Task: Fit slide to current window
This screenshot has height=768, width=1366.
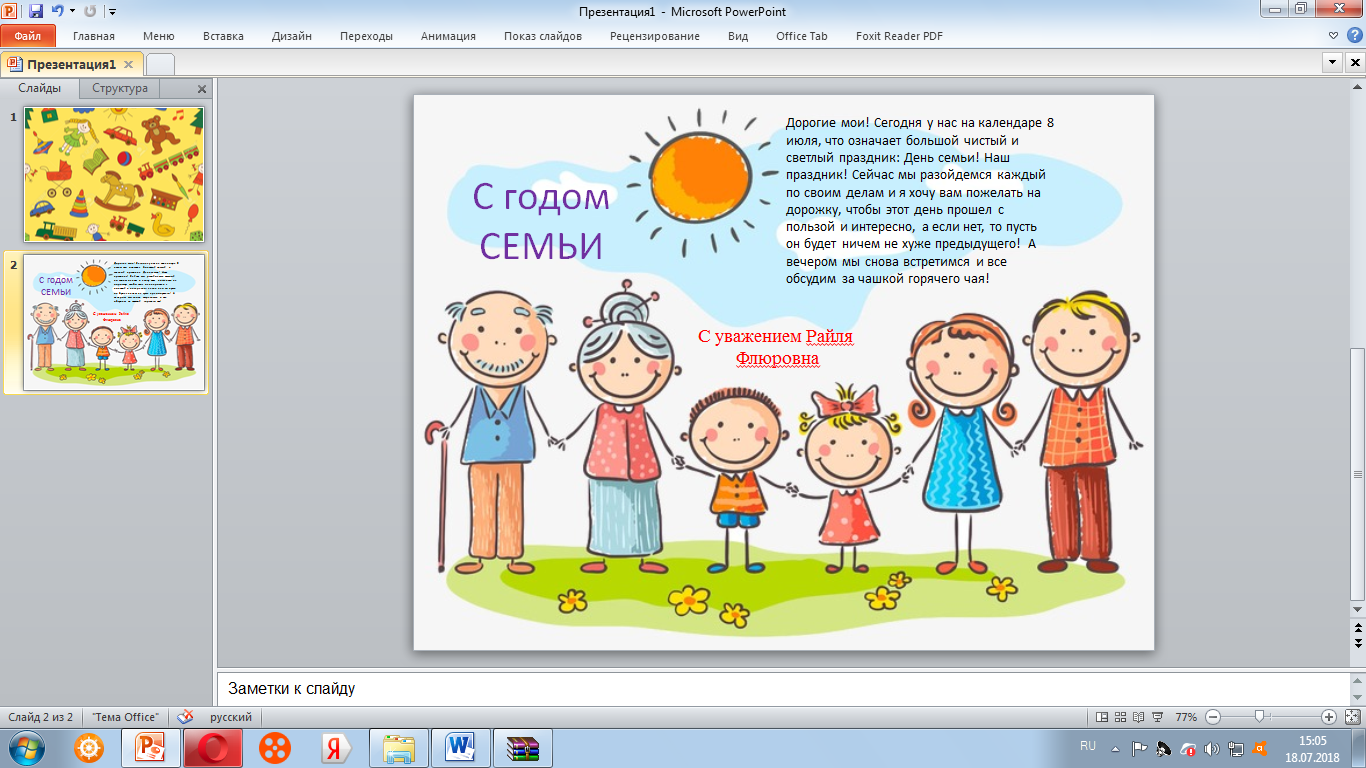Action: pos(1352,717)
